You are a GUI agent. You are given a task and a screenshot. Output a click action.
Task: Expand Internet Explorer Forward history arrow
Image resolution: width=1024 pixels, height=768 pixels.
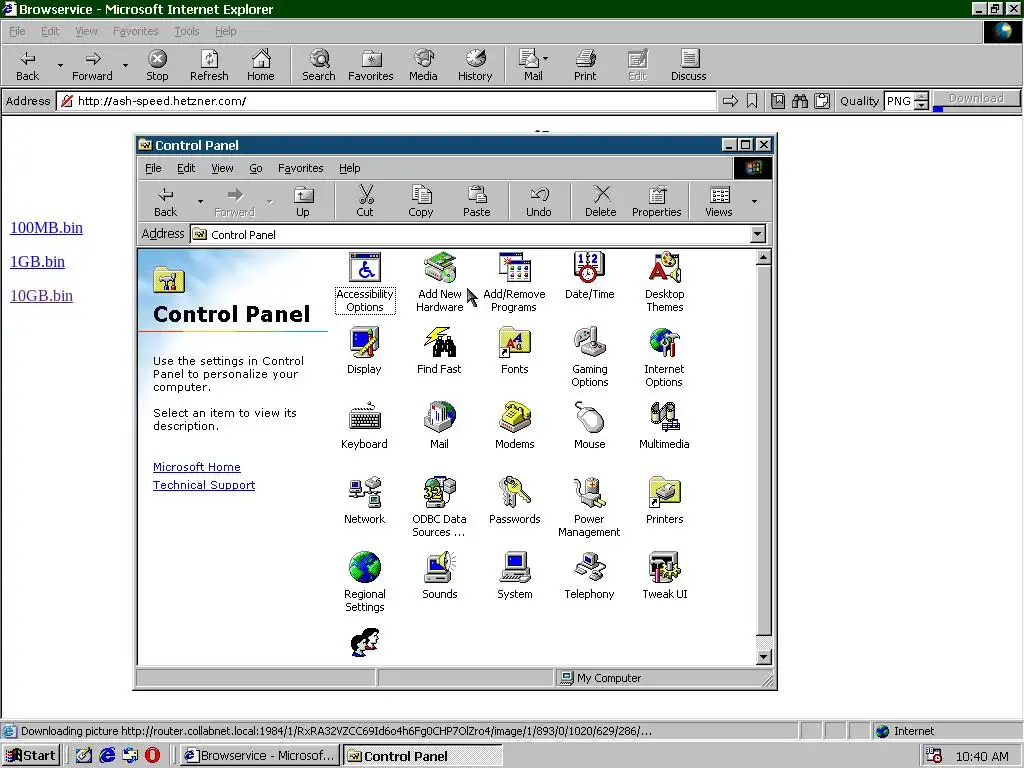[125, 65]
